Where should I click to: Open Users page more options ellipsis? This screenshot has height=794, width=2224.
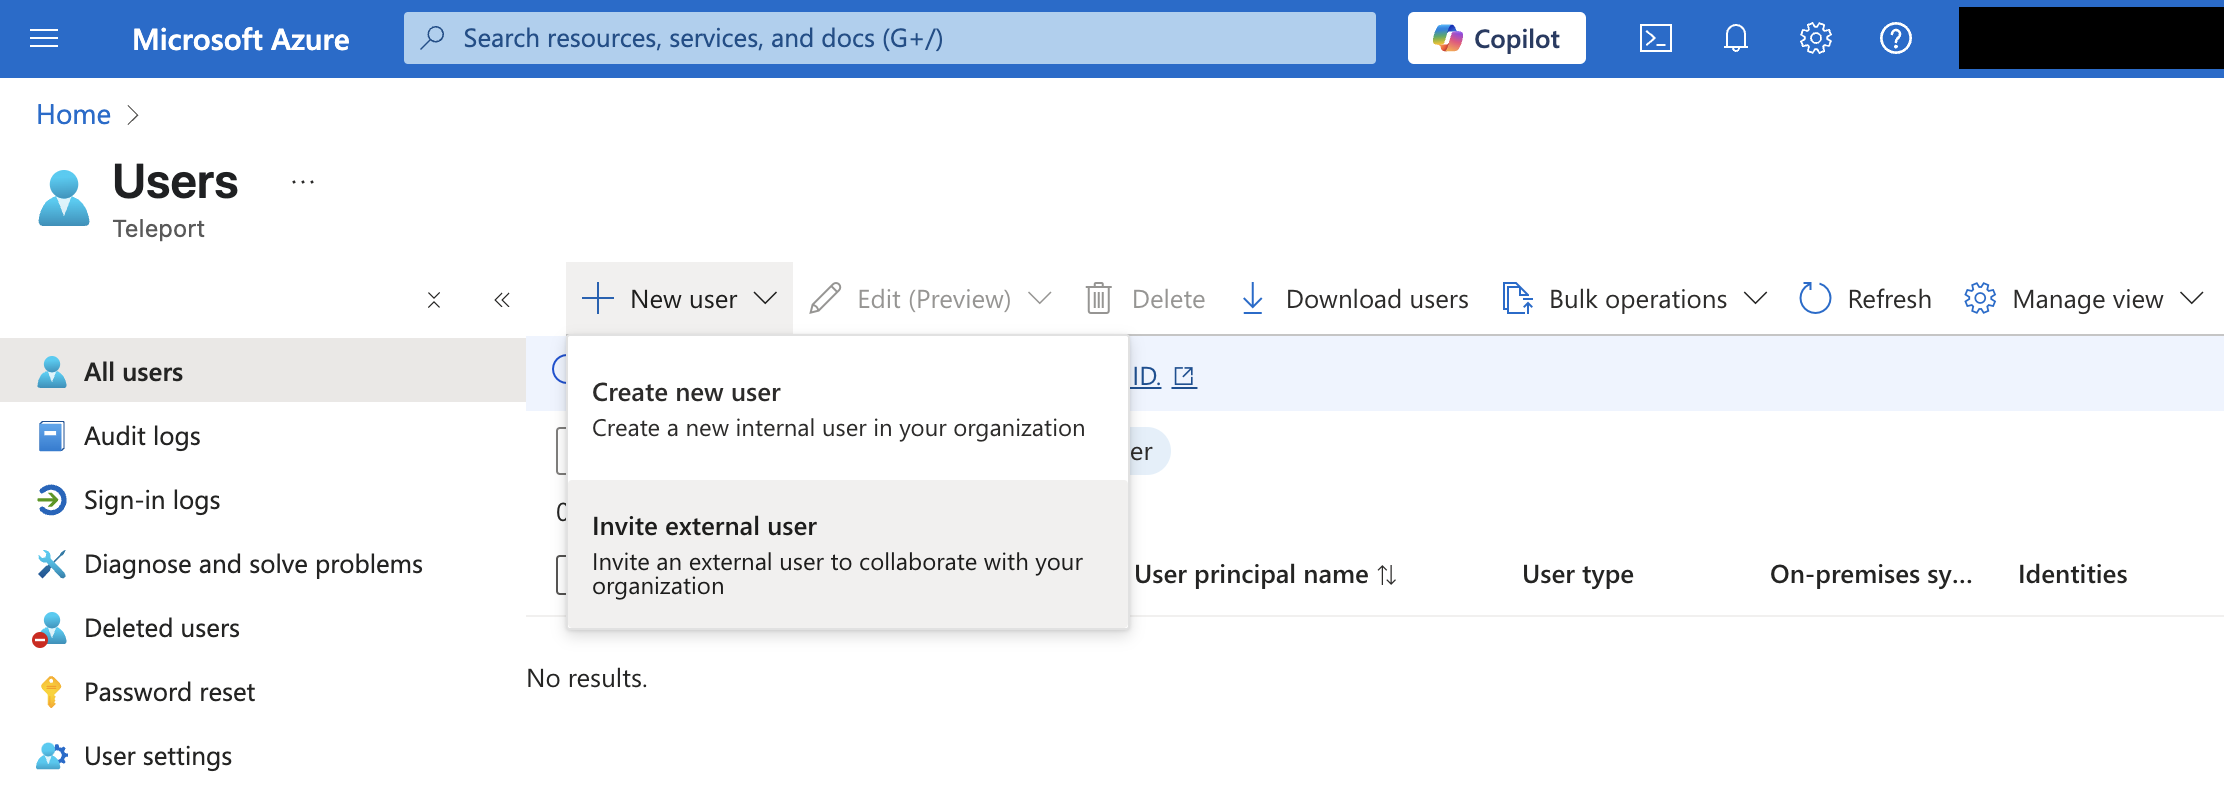[x=303, y=182]
